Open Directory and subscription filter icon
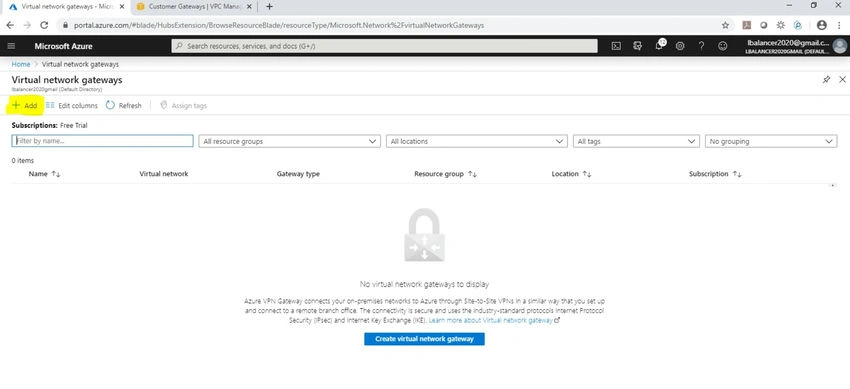The width and height of the screenshot is (850, 389). tap(638, 46)
